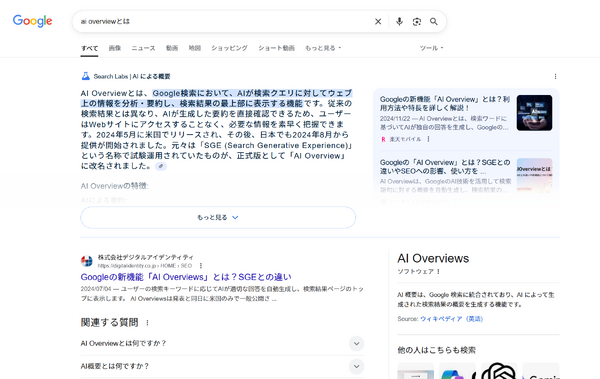
Task: Clear the search box with the X icon
Action: point(378,21)
